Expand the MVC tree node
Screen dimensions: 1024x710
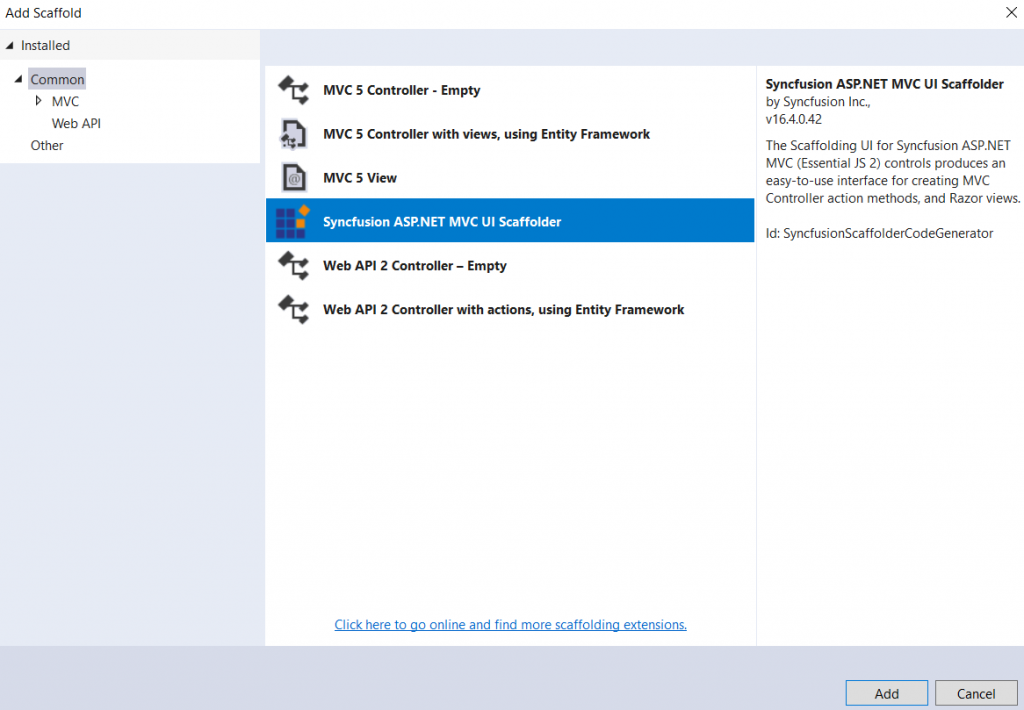[x=40, y=101]
